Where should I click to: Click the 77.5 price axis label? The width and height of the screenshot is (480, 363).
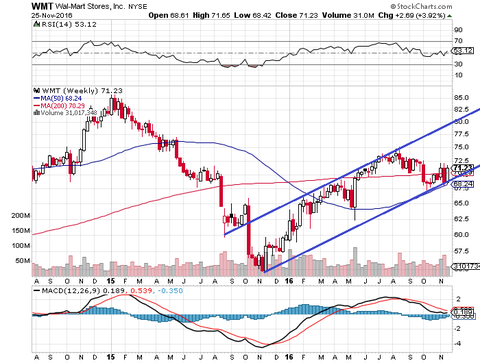(x=461, y=134)
